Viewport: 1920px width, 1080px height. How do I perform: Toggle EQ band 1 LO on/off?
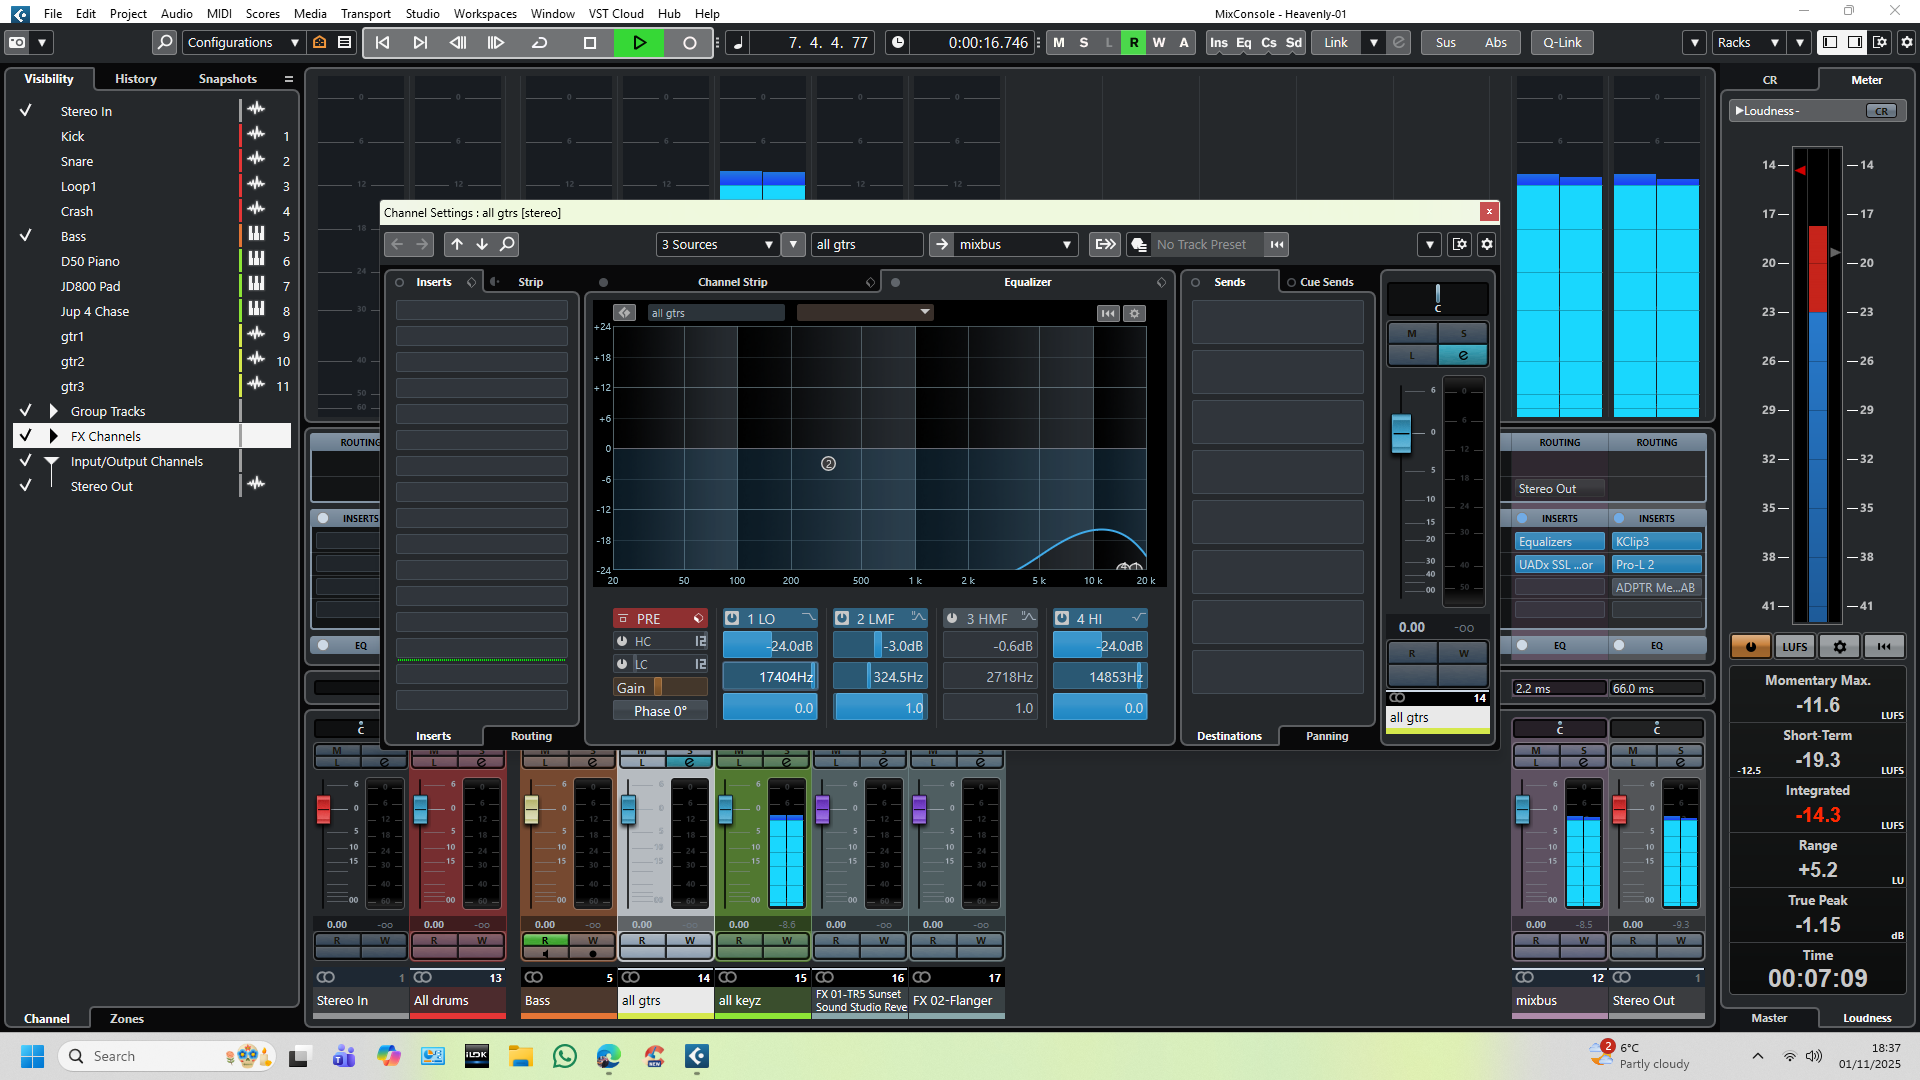point(732,619)
